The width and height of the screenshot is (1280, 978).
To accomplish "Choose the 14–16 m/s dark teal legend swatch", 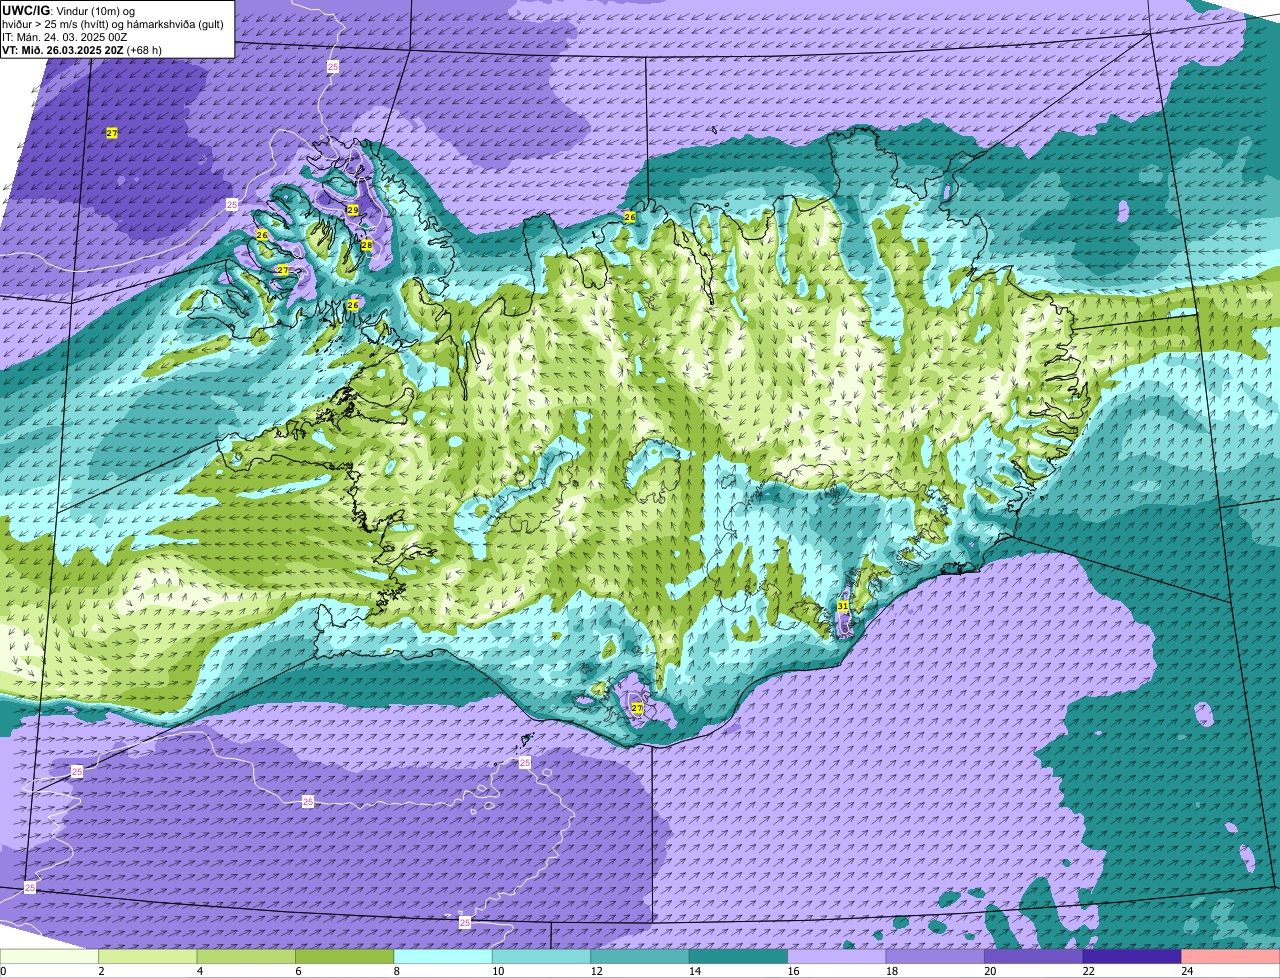I will pos(739,956).
